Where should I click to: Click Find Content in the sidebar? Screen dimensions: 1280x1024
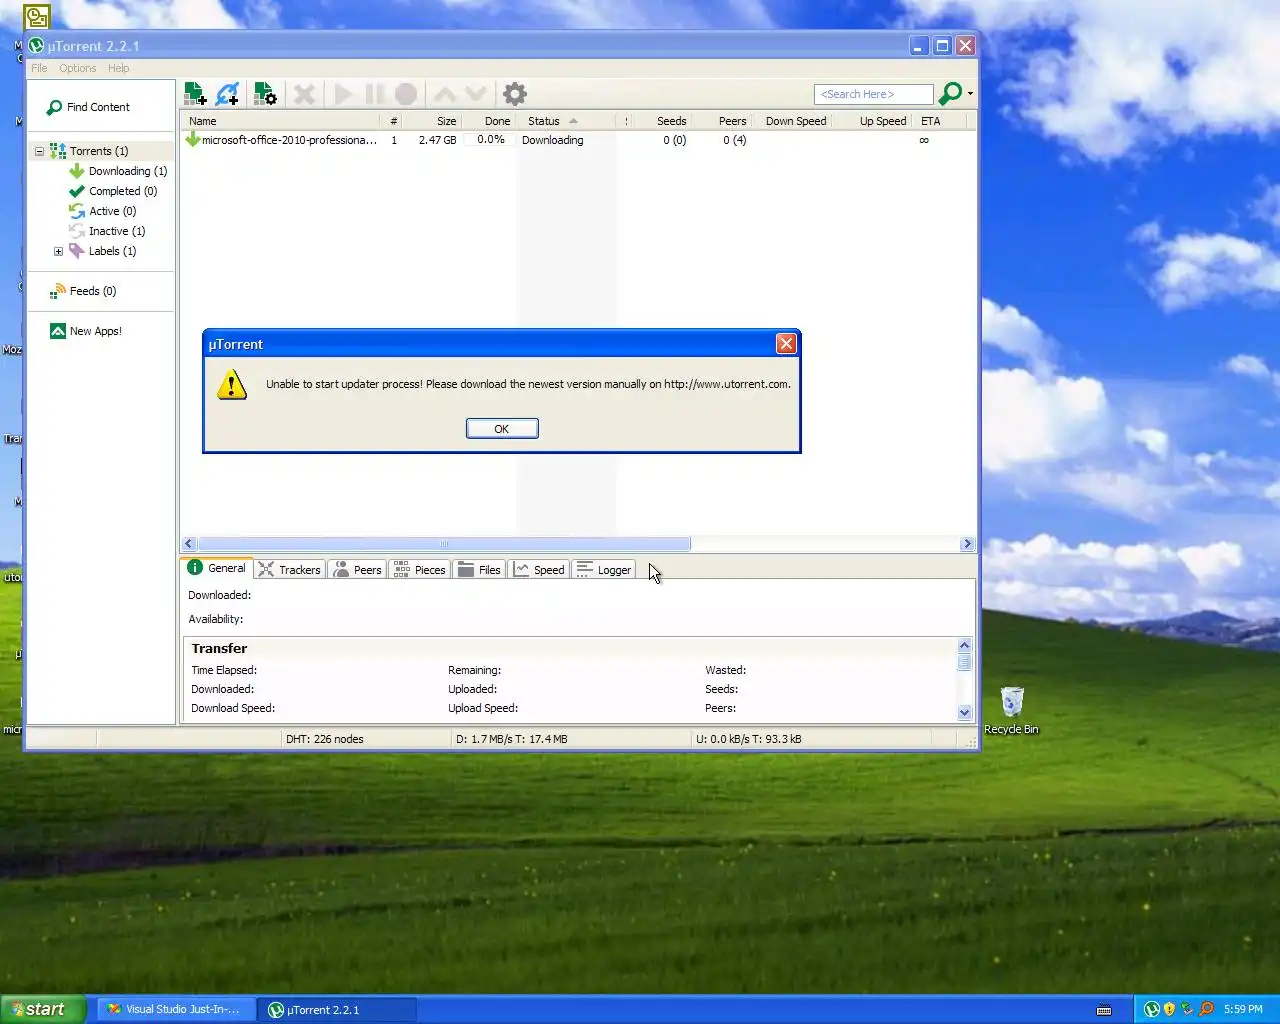click(x=98, y=107)
